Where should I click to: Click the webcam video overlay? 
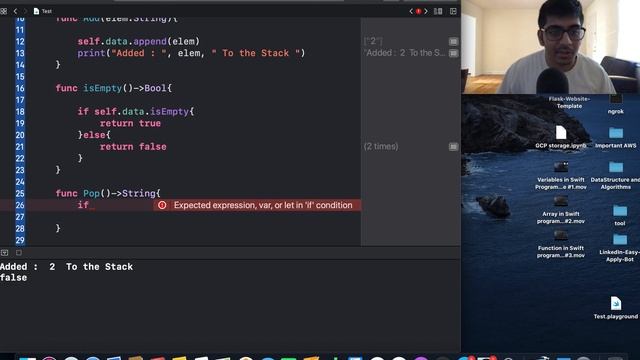[x=550, y=47]
